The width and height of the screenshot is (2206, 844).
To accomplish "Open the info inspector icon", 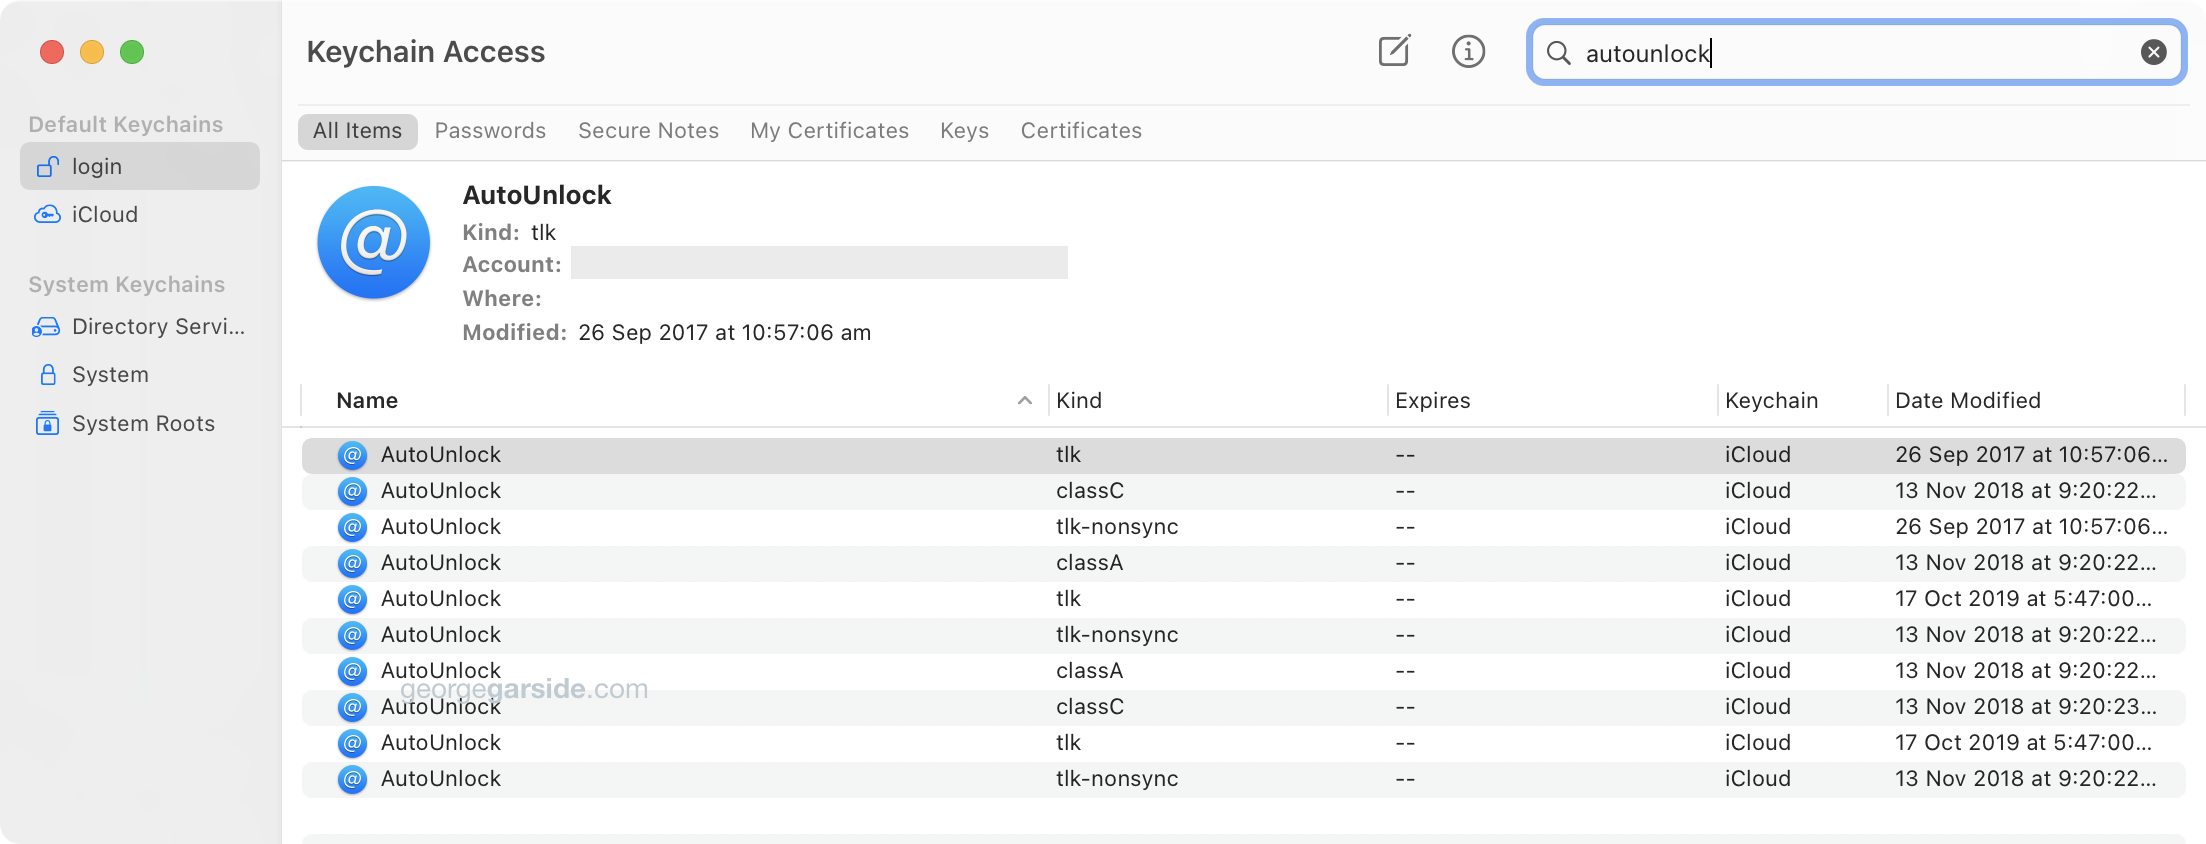I will tap(1468, 51).
